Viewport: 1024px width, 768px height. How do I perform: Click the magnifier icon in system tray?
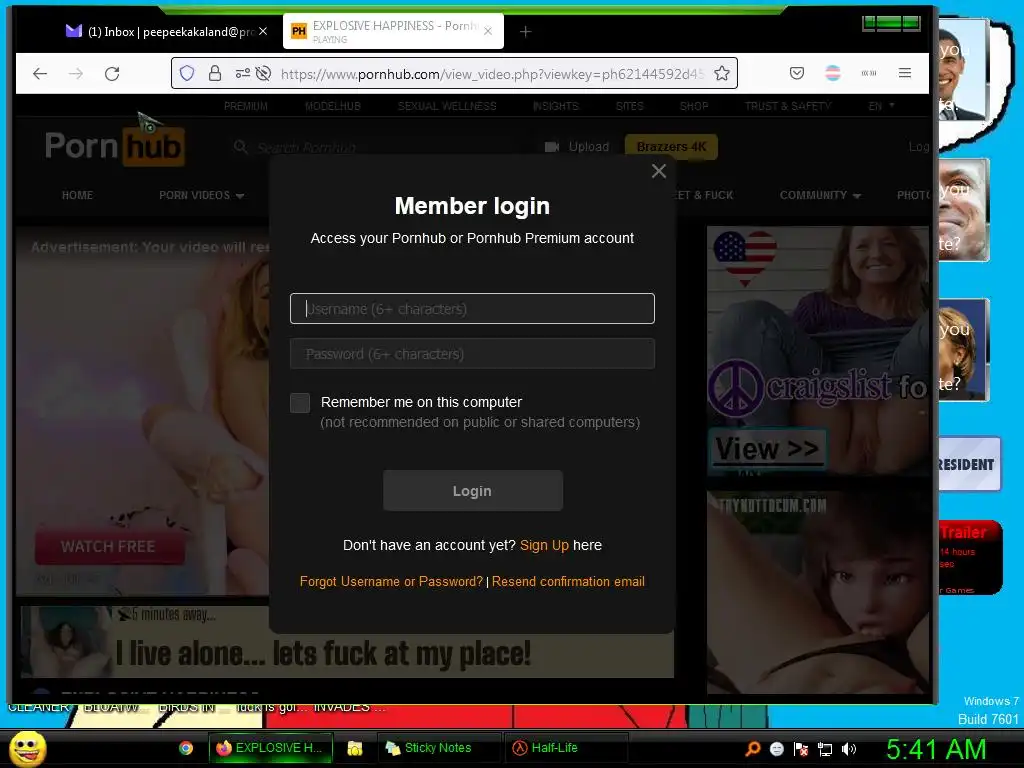[752, 748]
